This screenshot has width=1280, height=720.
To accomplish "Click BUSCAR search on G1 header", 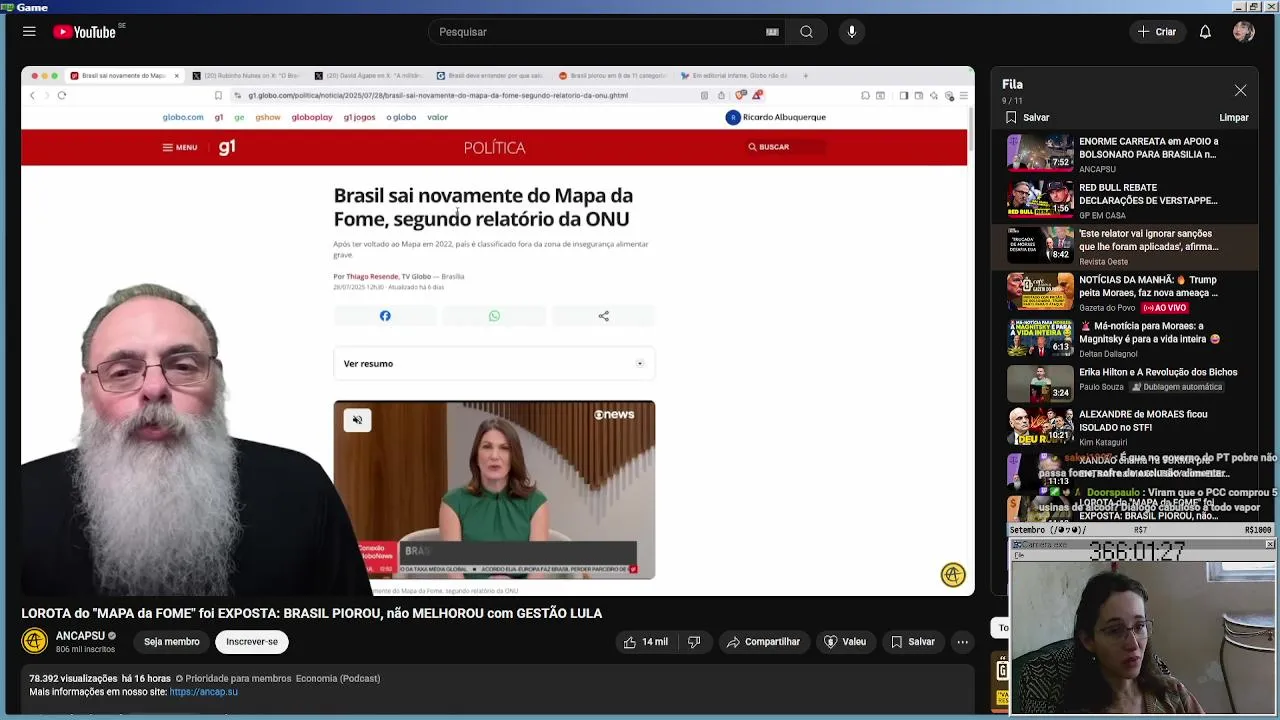I will [x=769, y=147].
